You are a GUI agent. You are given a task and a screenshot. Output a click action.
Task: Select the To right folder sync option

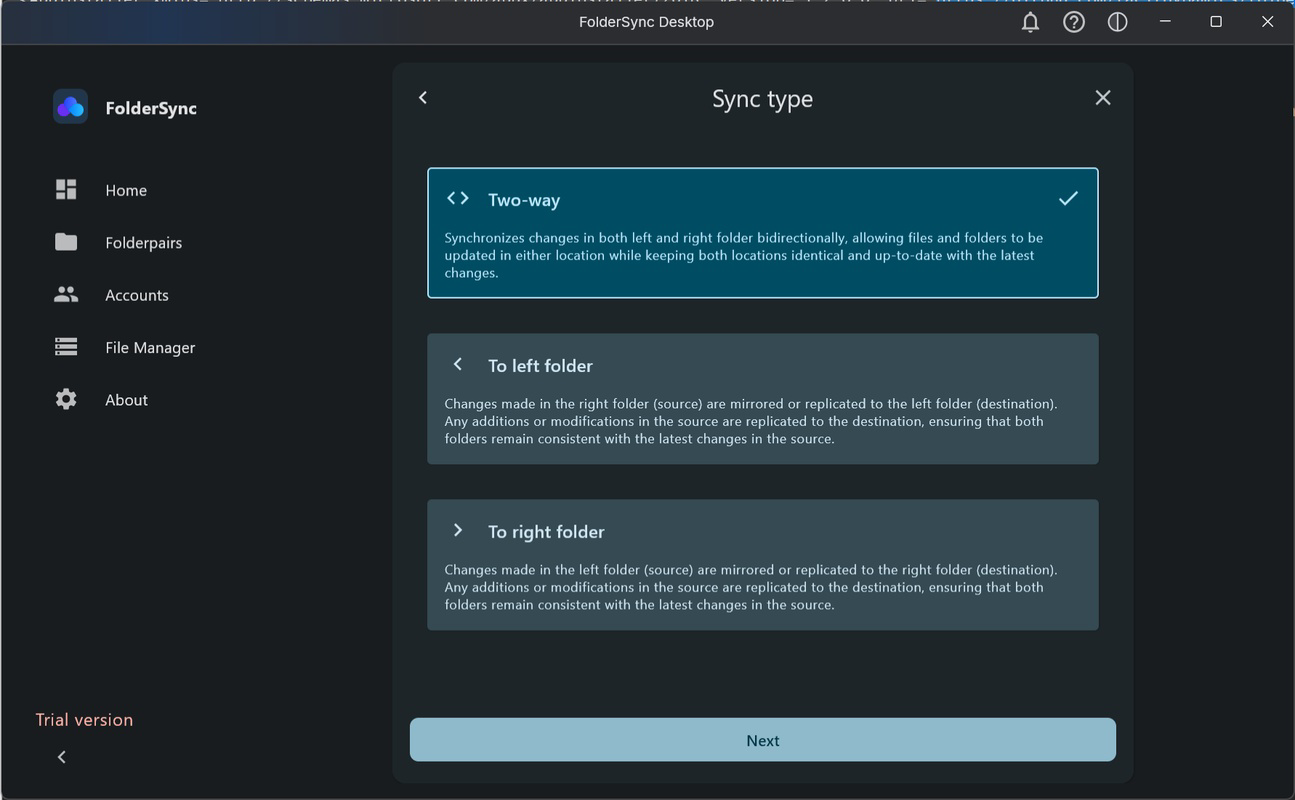tap(763, 565)
